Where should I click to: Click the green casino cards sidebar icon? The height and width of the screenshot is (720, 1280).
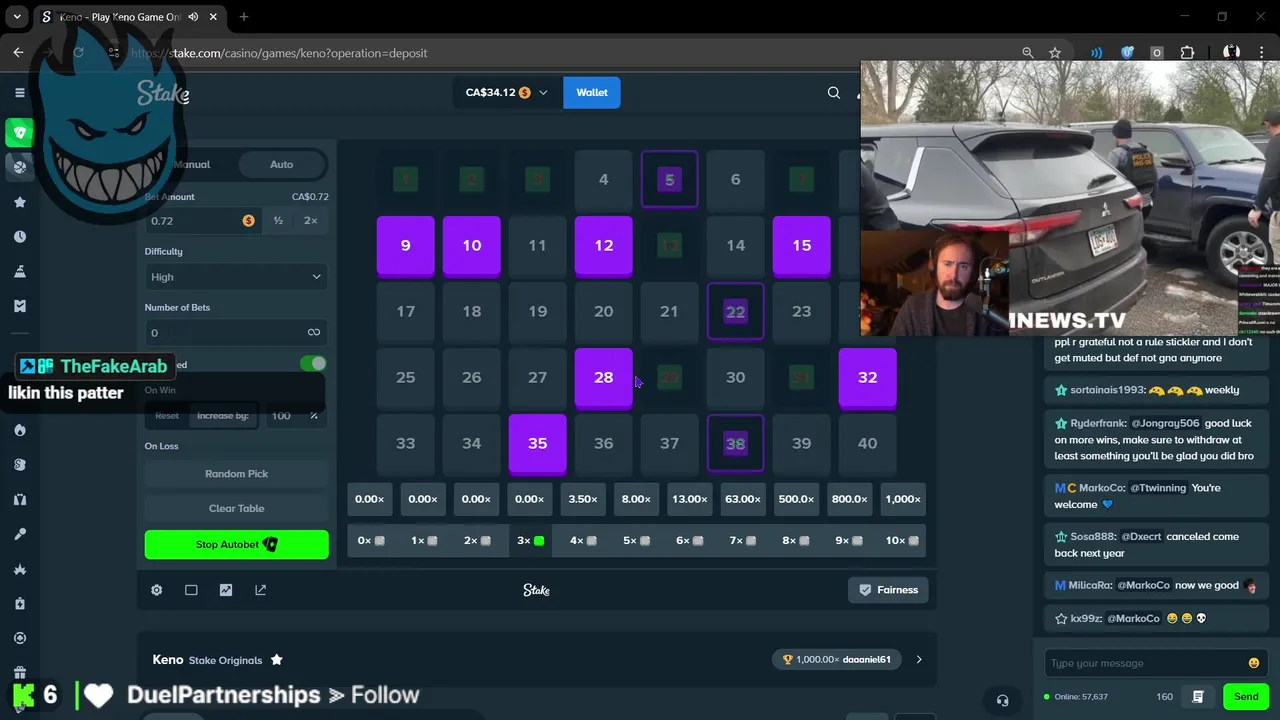(19, 132)
